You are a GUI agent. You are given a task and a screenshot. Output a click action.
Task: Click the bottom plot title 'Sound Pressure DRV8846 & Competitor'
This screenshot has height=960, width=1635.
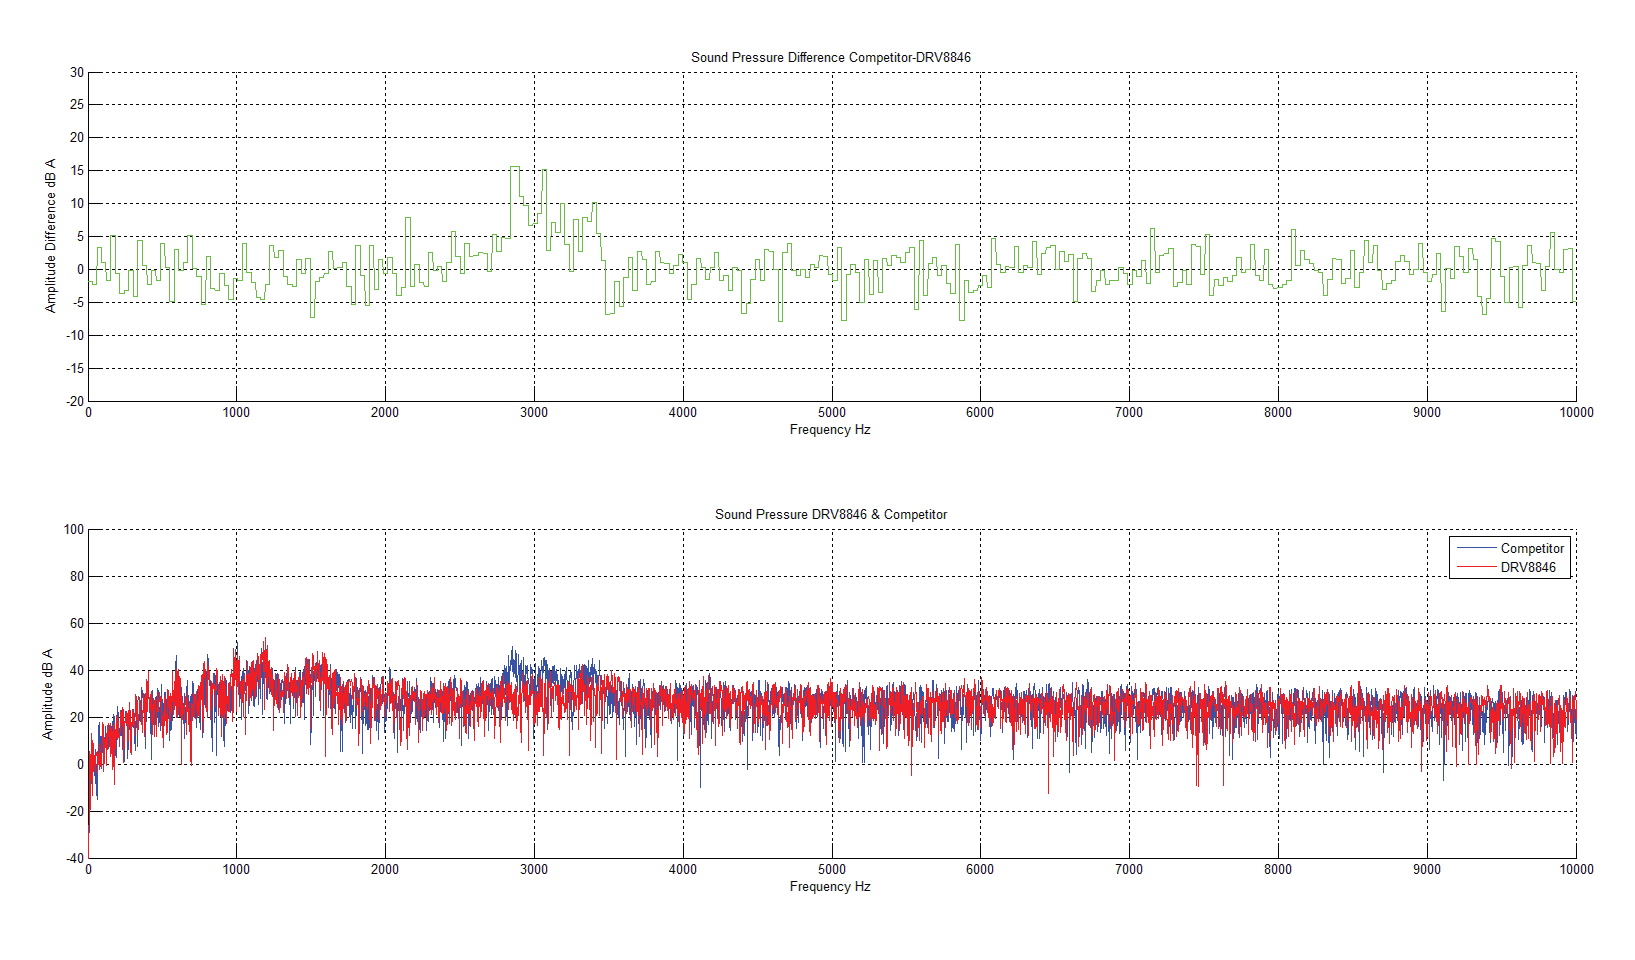(830, 514)
